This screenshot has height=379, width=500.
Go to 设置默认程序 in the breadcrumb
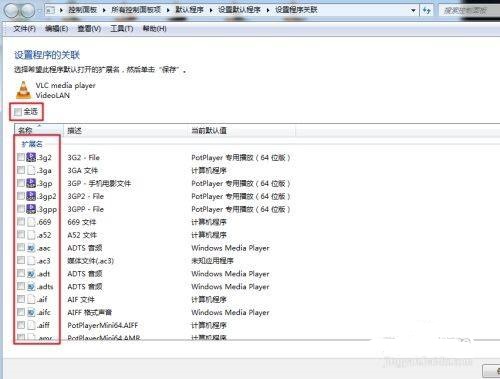click(x=239, y=10)
